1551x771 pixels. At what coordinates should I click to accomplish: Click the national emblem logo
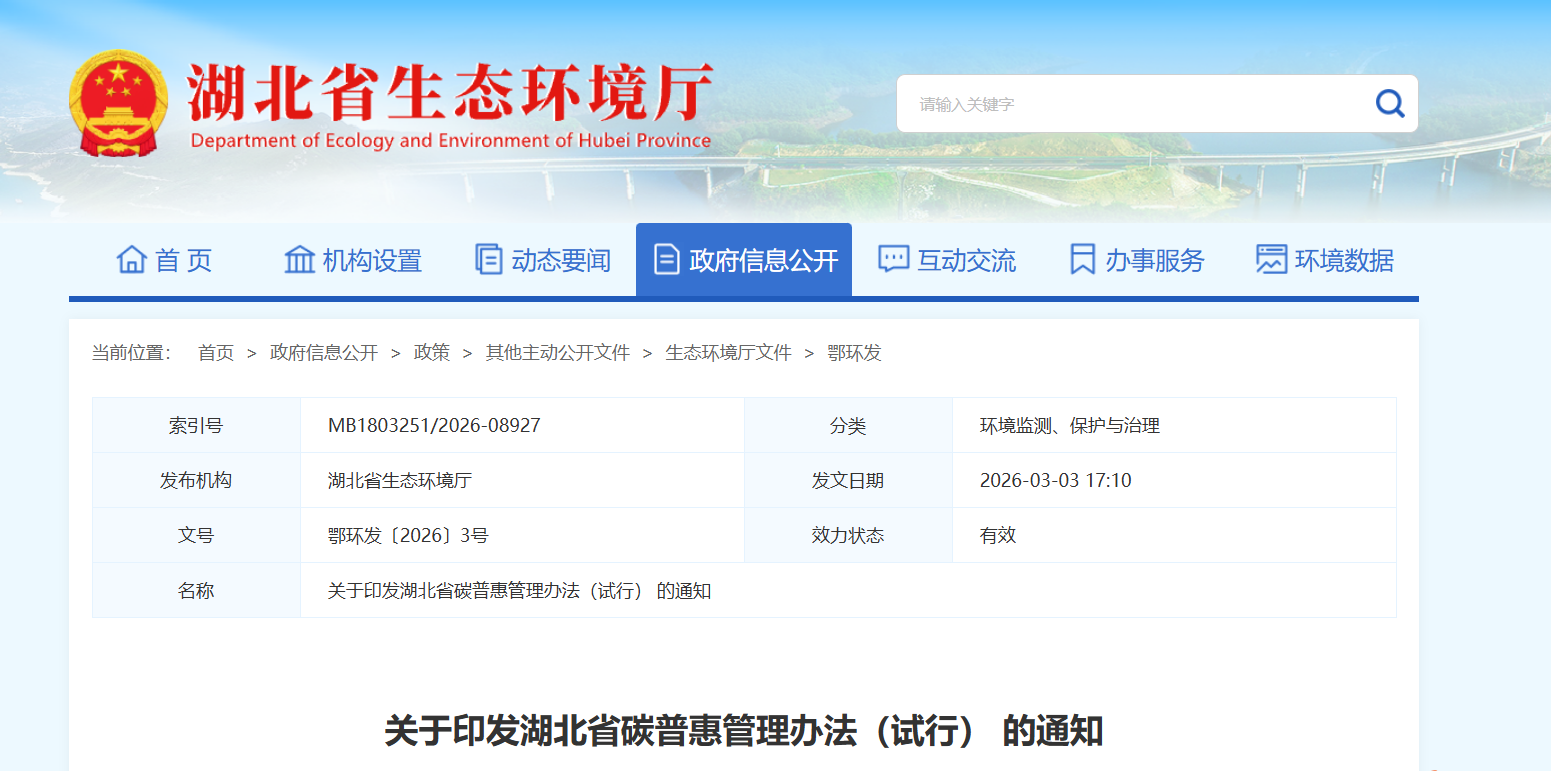119,104
